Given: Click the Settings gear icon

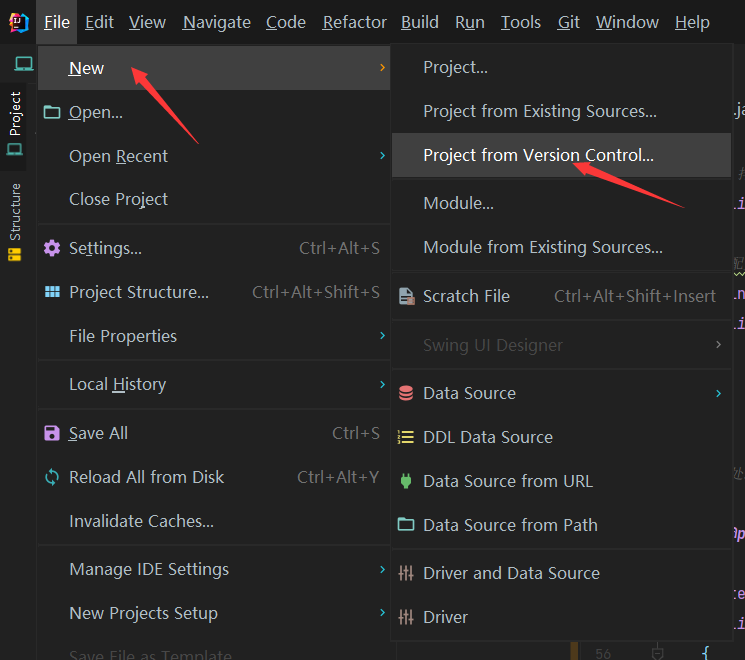Looking at the screenshot, I should click(x=52, y=248).
